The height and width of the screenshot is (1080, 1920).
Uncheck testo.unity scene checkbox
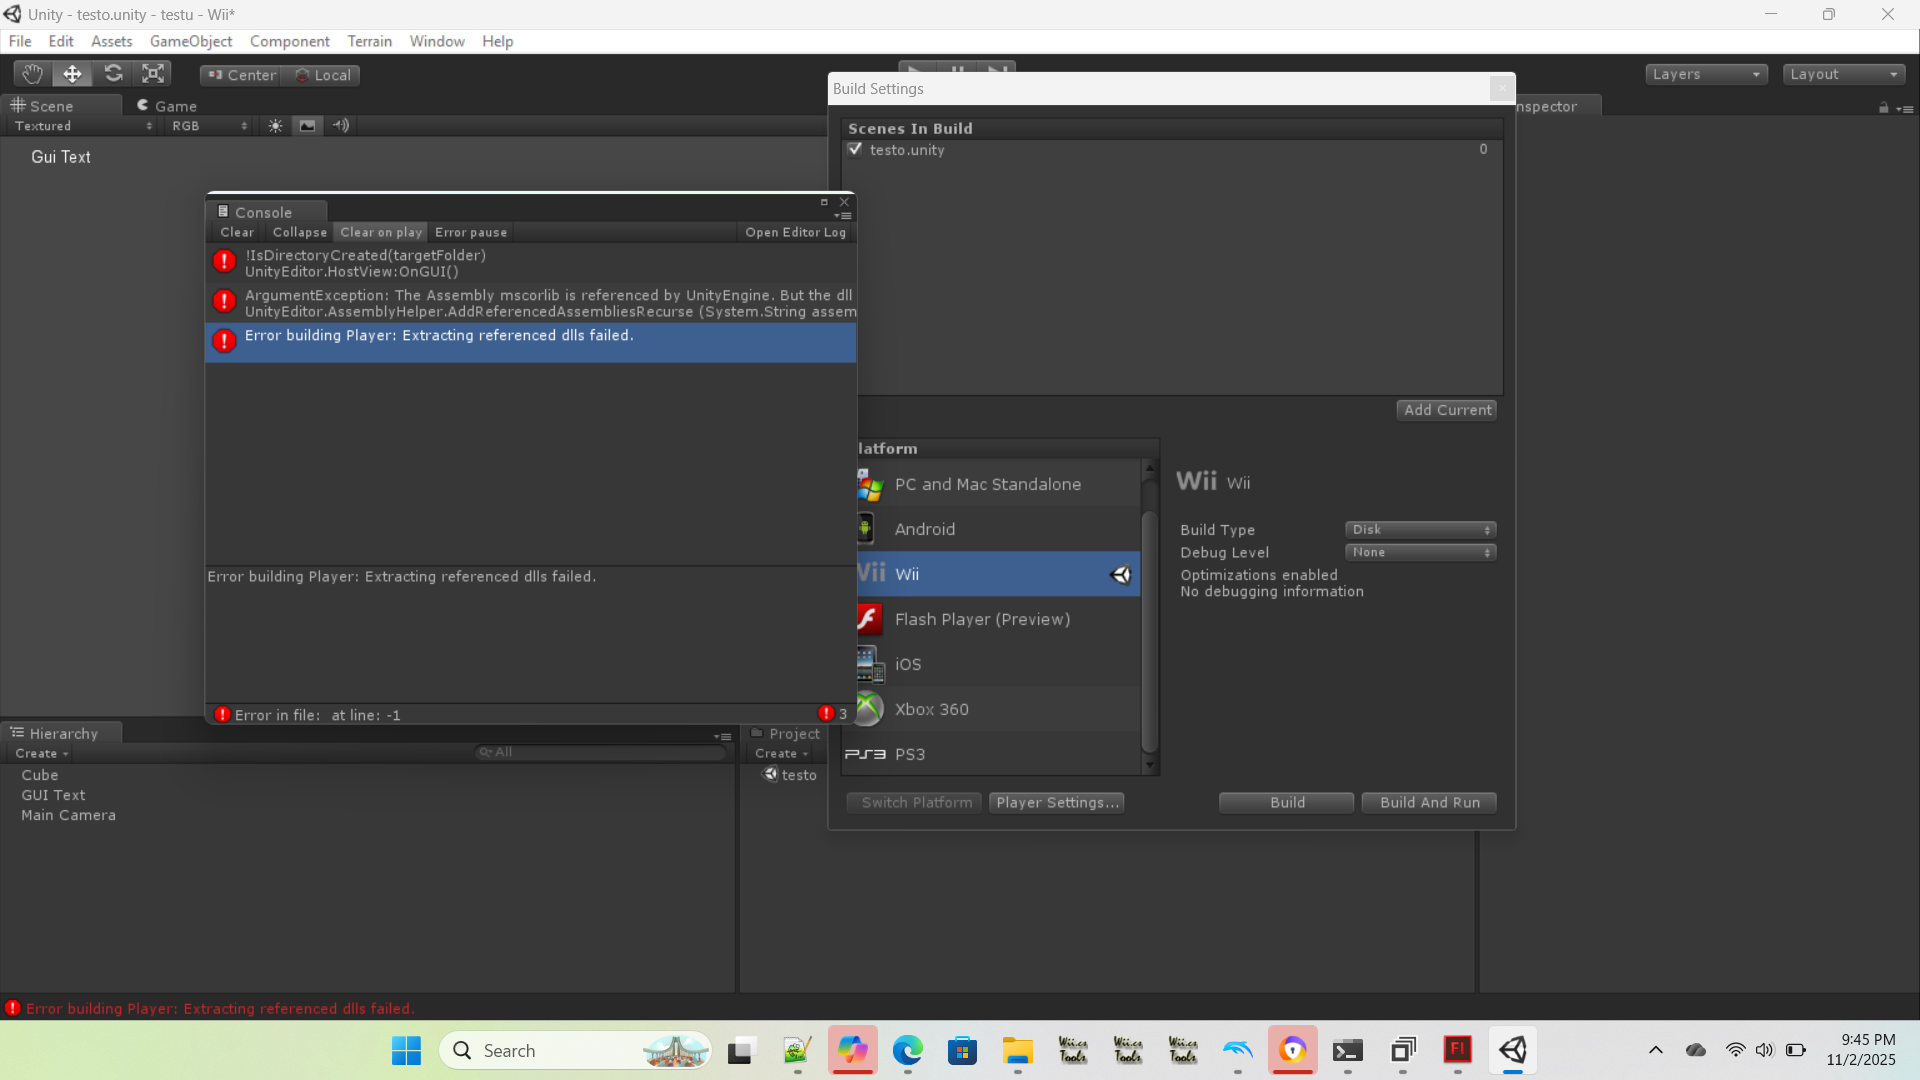coord(855,149)
